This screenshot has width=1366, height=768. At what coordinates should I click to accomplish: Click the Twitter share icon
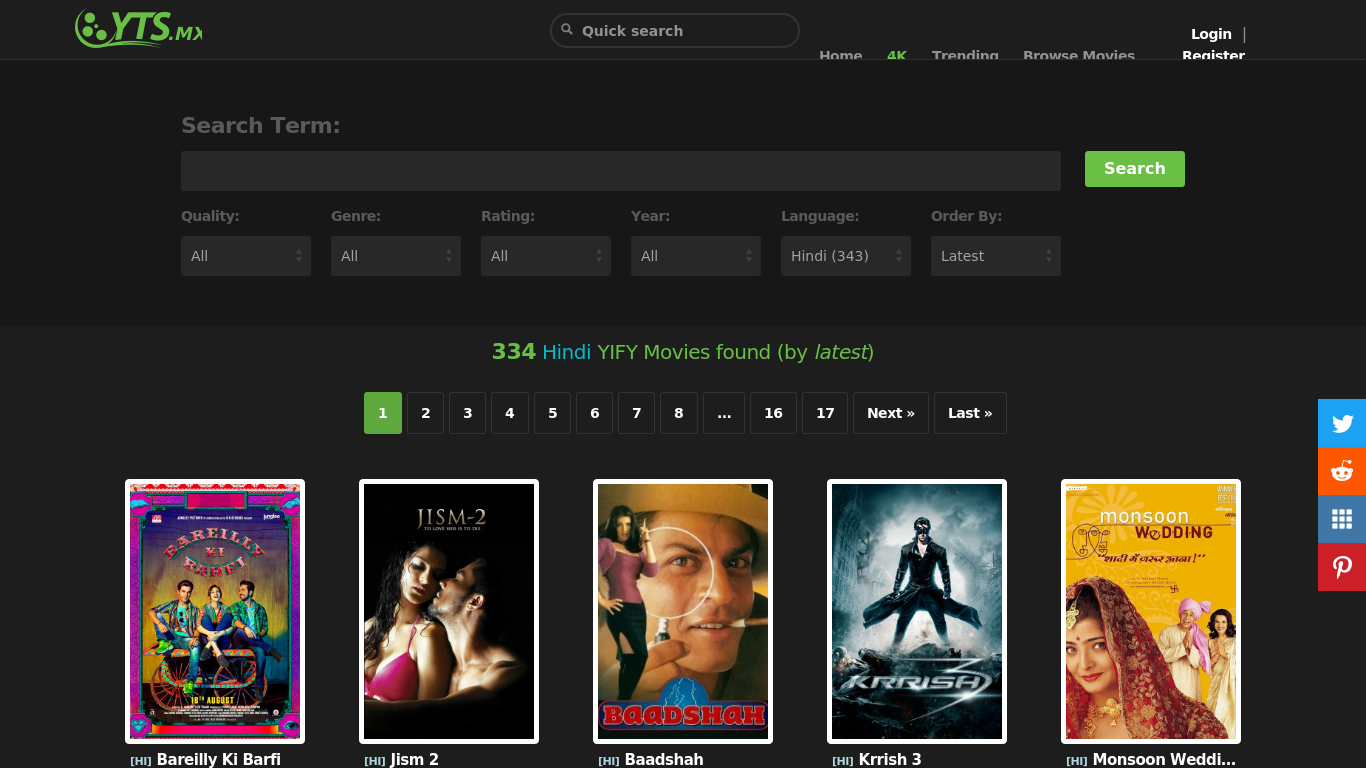point(1342,423)
